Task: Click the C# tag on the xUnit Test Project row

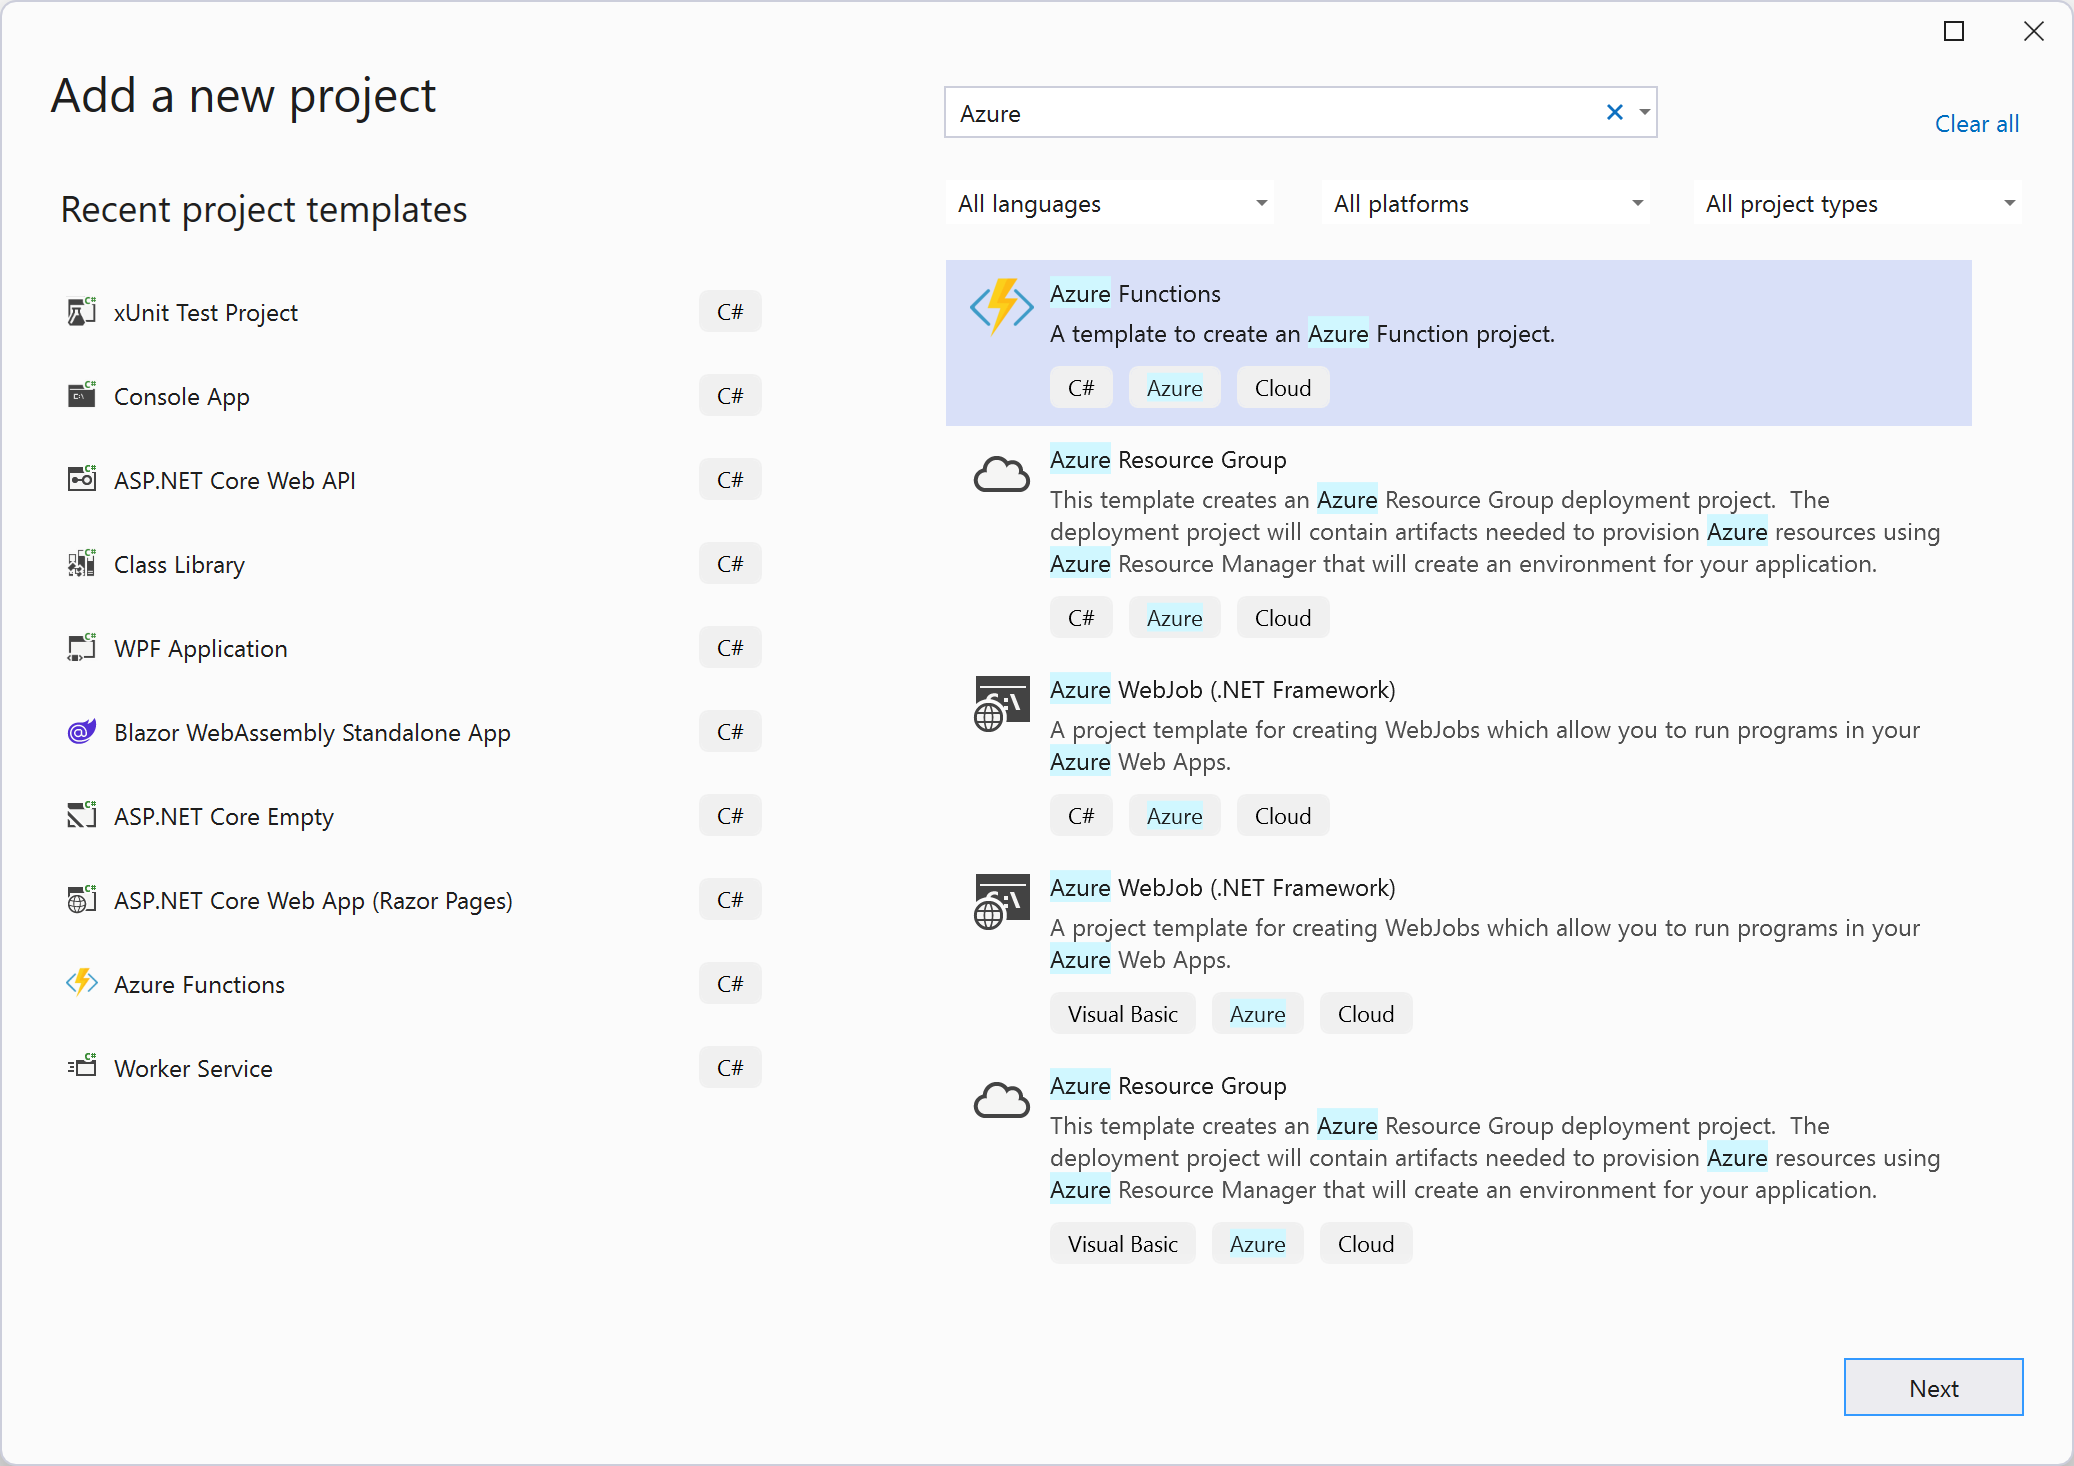Action: (x=730, y=312)
